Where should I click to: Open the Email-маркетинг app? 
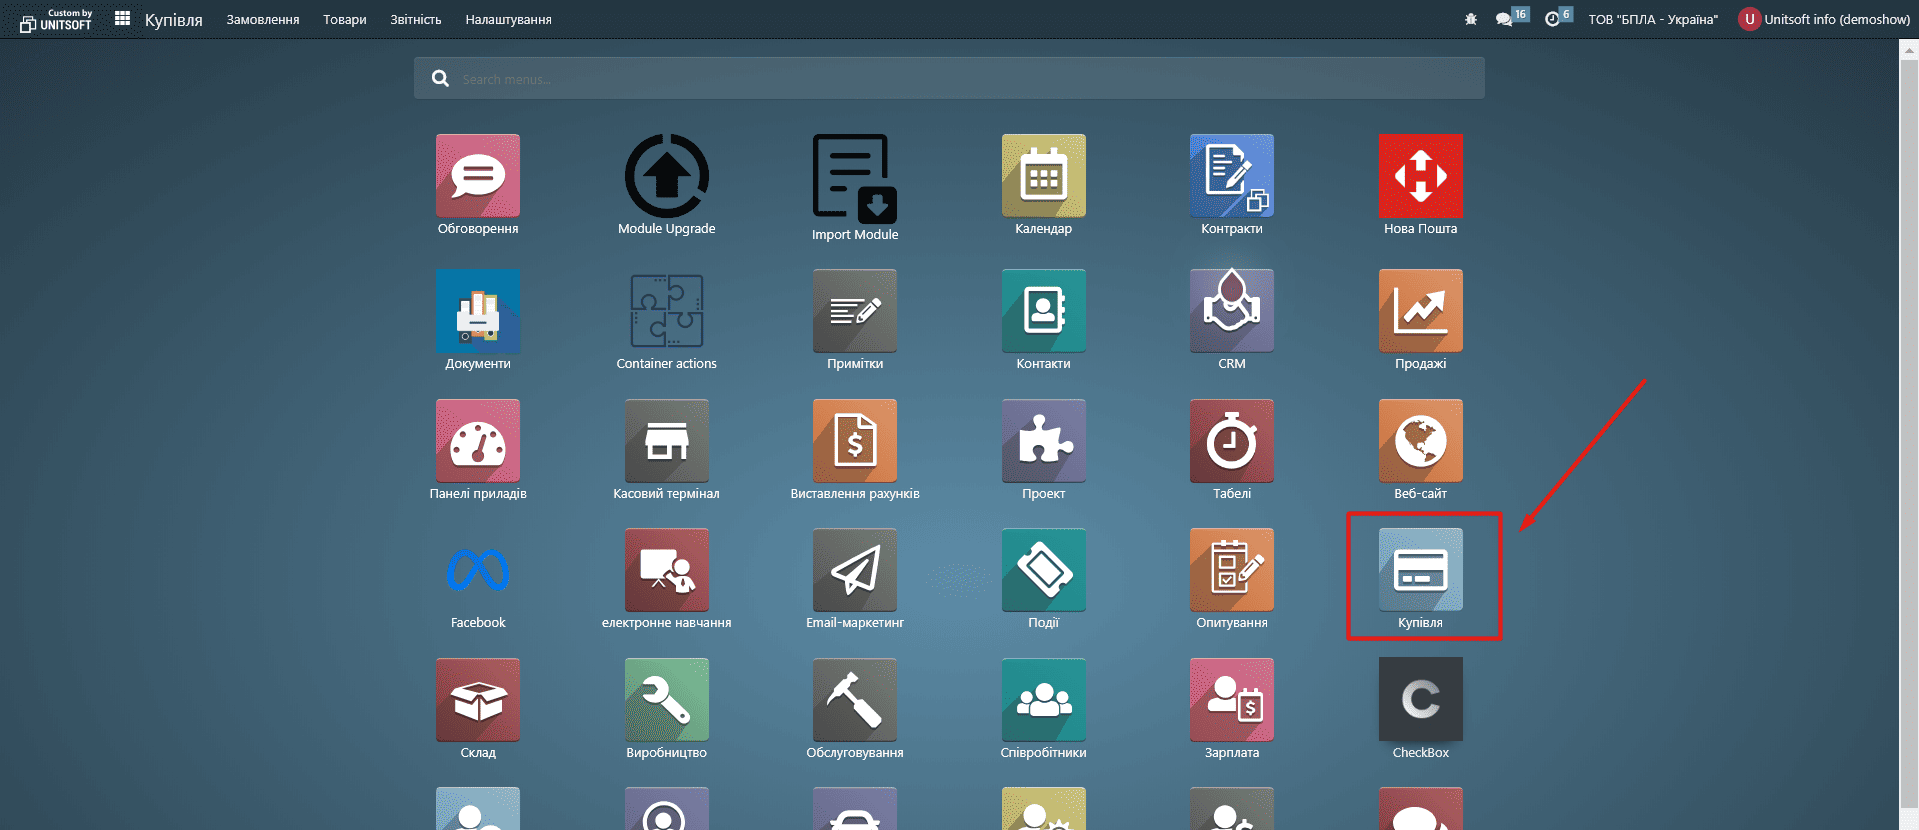(854, 570)
